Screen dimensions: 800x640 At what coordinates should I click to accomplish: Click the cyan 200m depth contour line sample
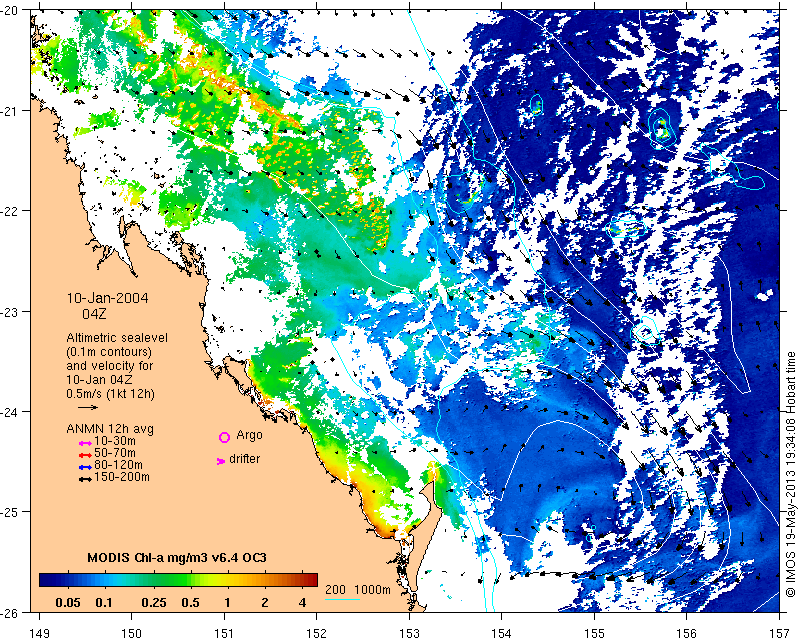click(342, 599)
